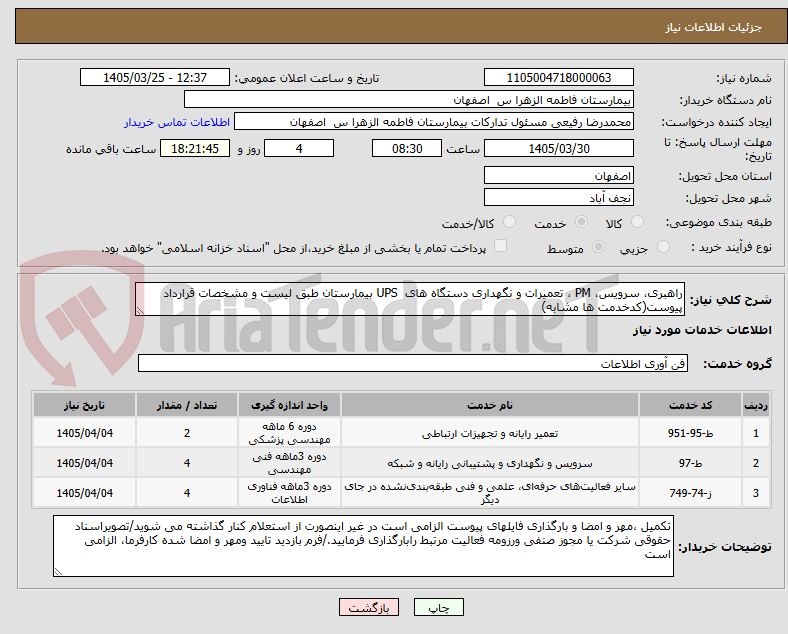Select the جزیی purchase type radio
This screenshot has height=634, width=788.
[x=663, y=247]
